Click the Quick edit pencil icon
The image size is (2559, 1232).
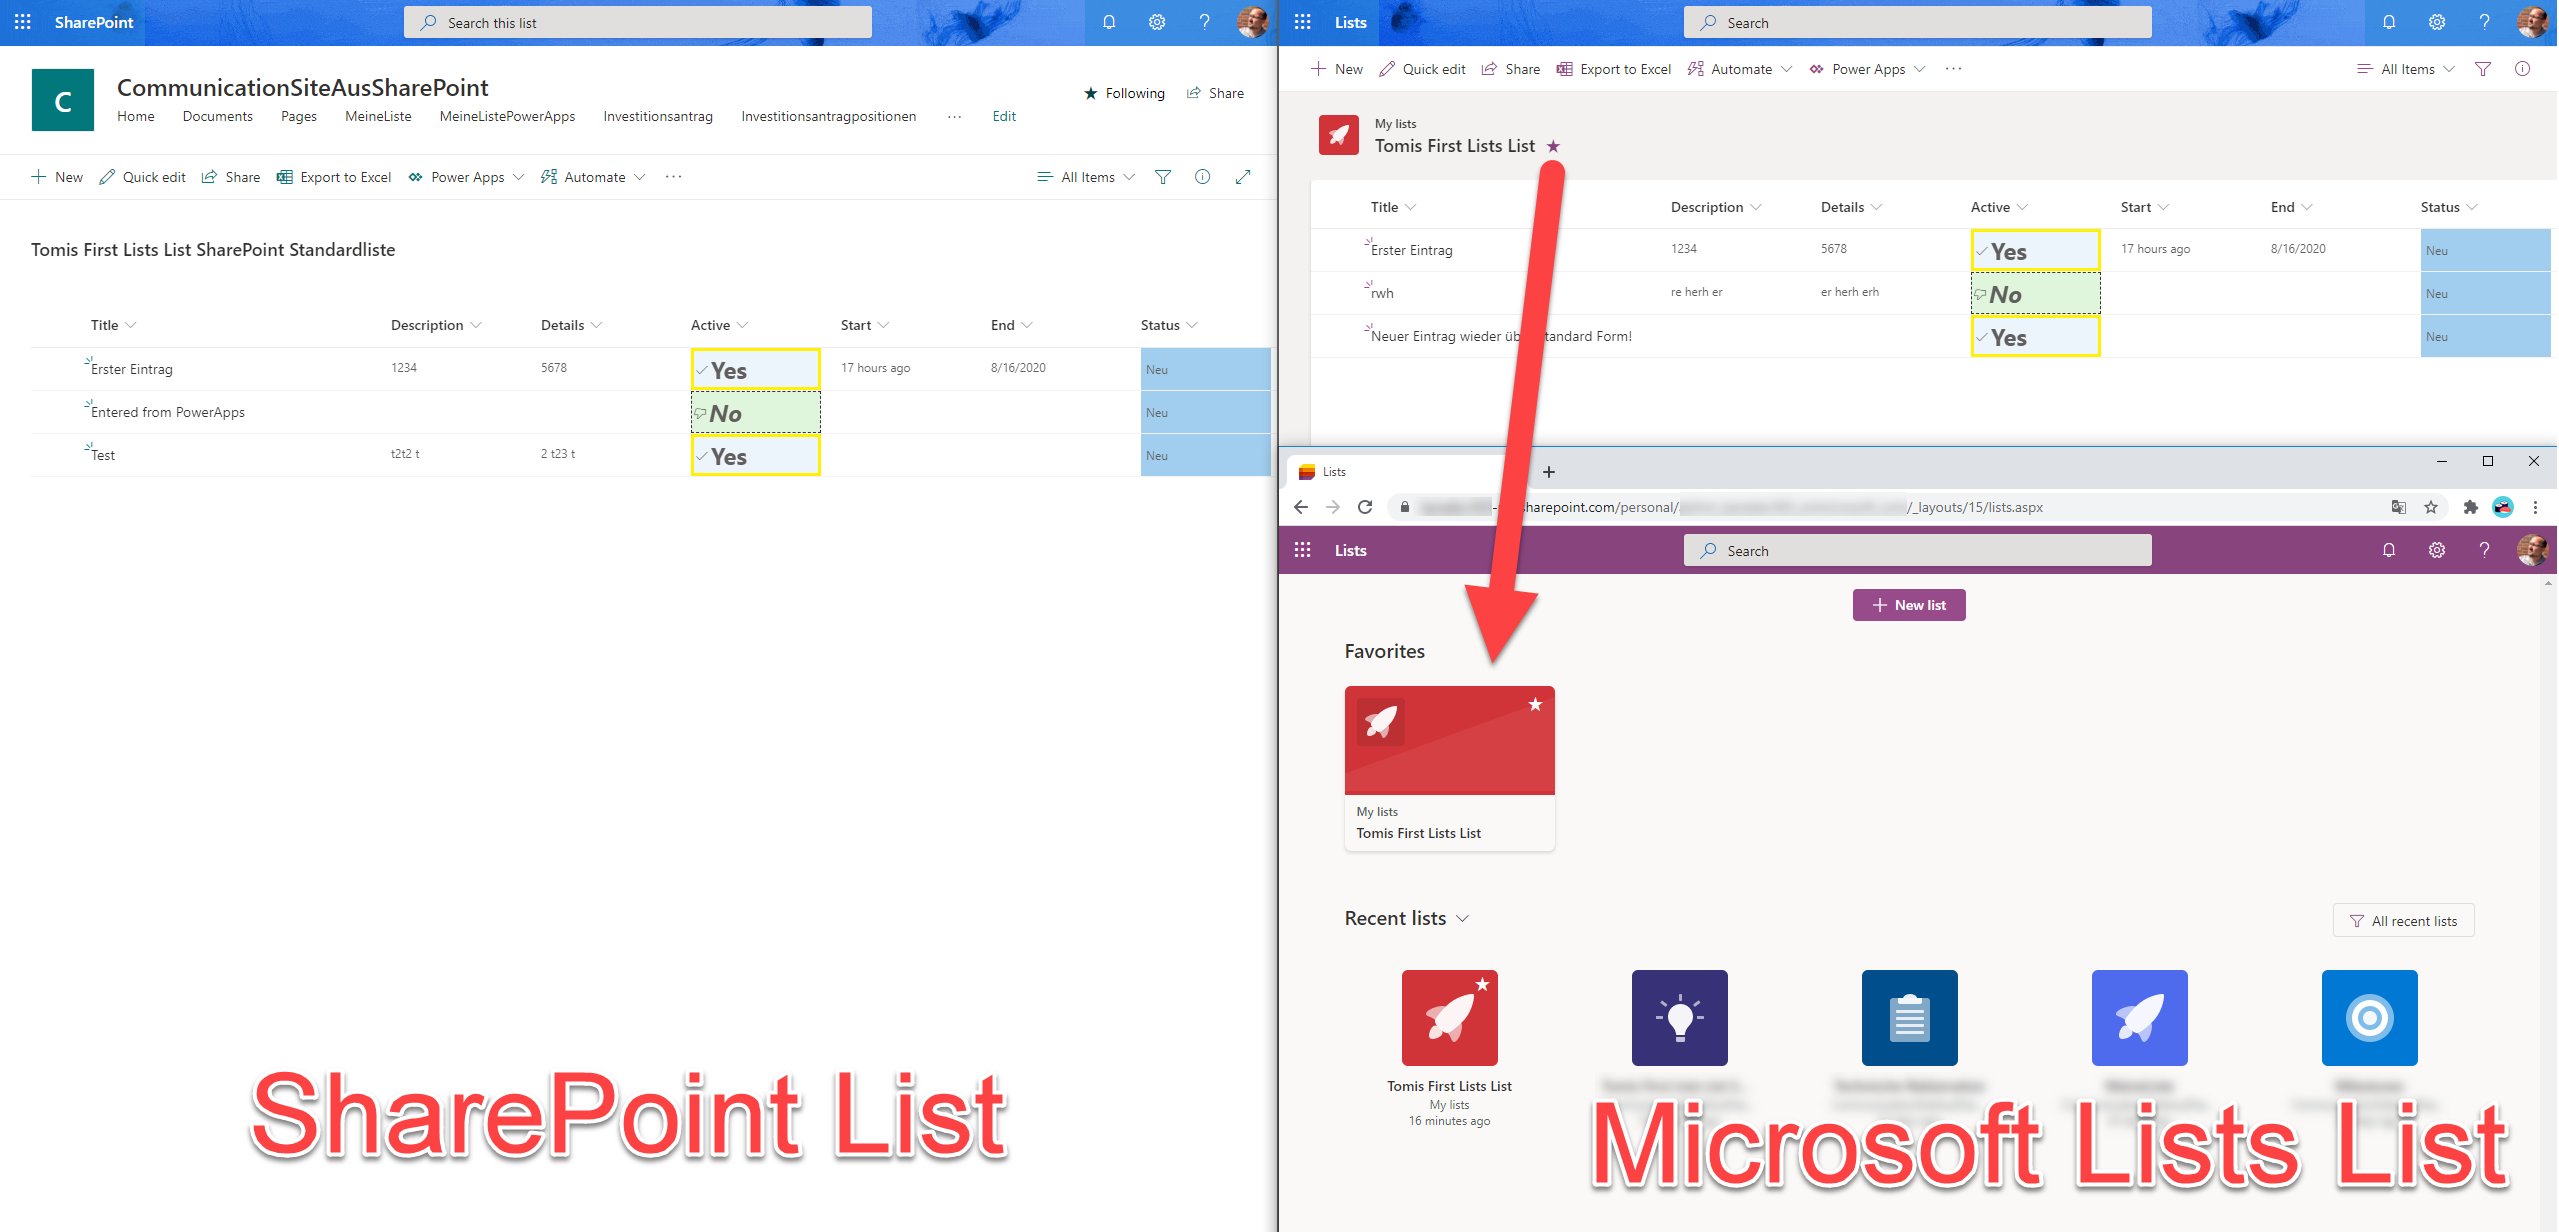tap(107, 177)
